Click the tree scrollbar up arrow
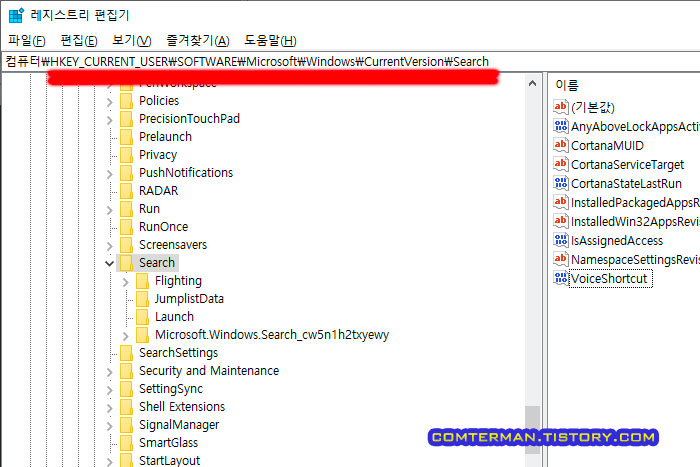The width and height of the screenshot is (700, 467). pos(532,83)
